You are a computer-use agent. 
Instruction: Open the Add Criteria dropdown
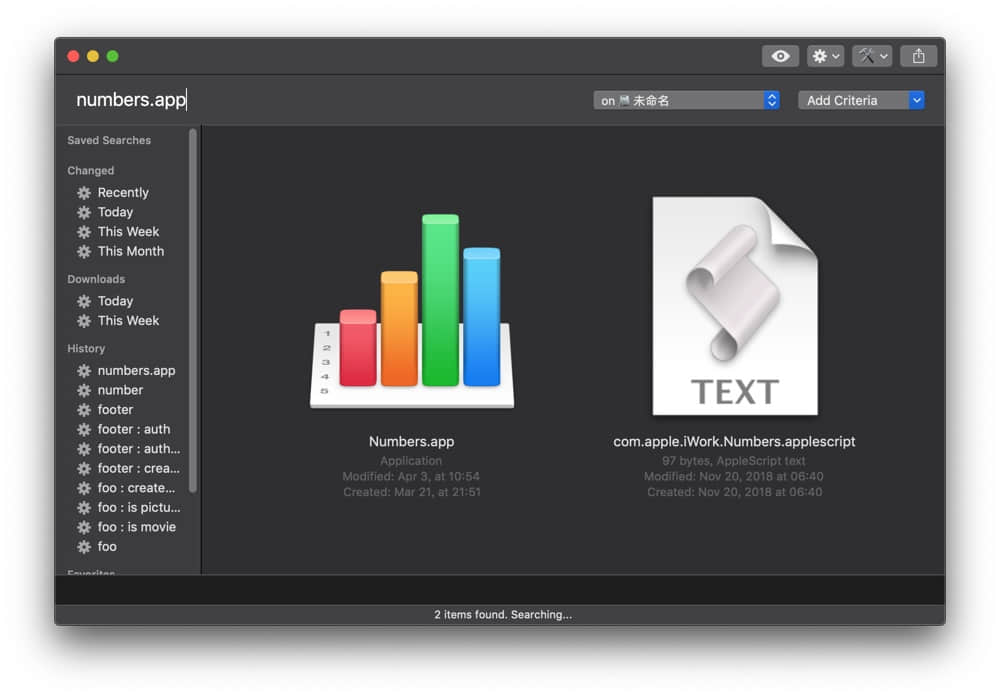(860, 100)
